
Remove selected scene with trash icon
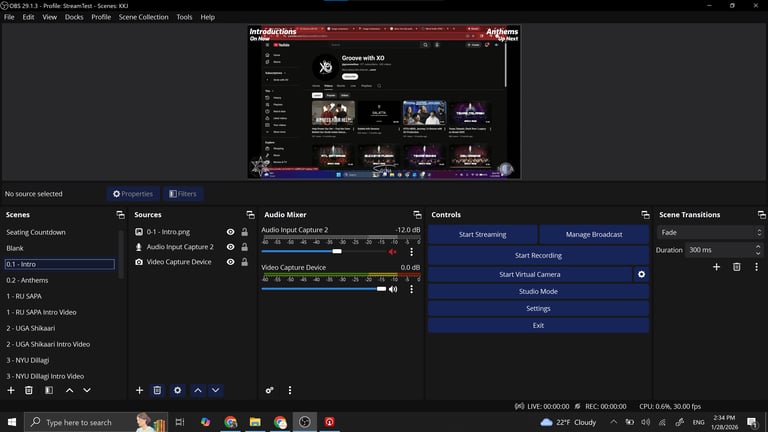coord(29,390)
